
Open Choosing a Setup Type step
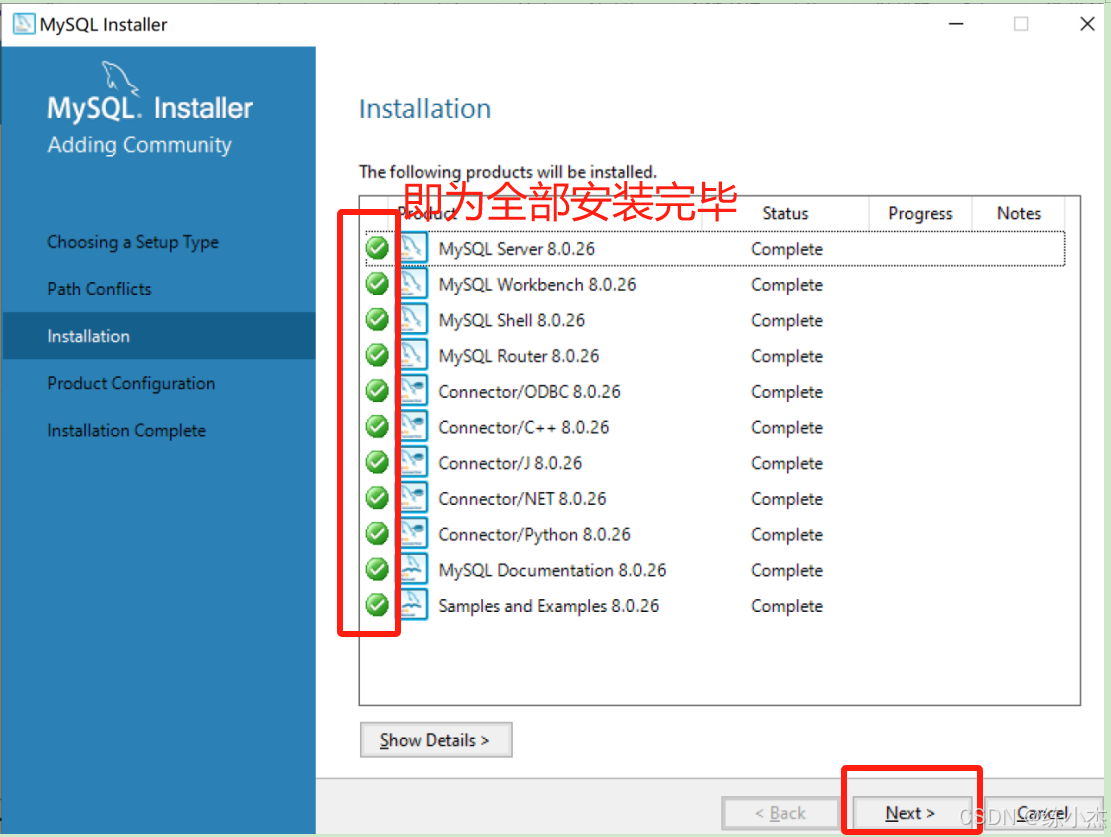(133, 242)
